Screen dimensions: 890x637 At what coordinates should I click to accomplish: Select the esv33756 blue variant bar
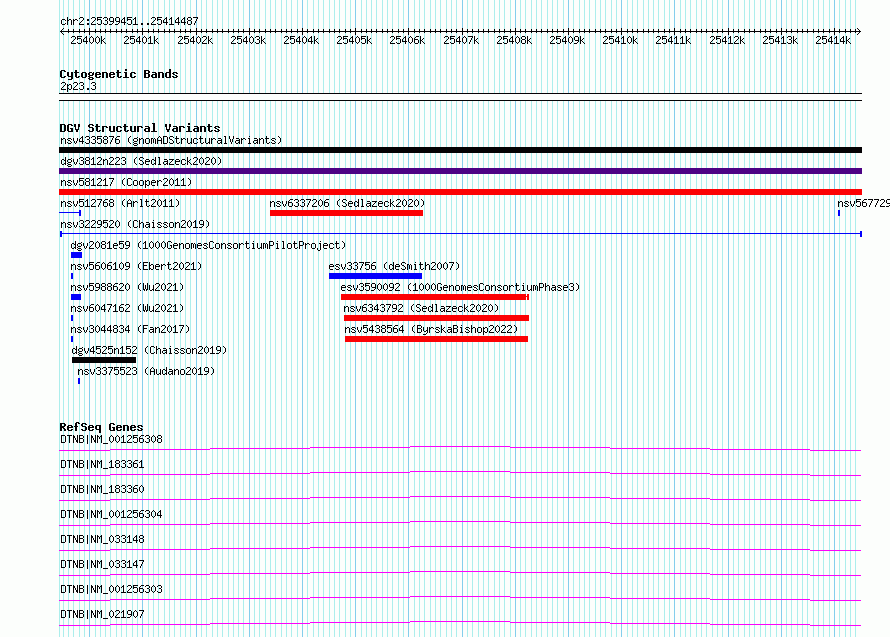375,276
